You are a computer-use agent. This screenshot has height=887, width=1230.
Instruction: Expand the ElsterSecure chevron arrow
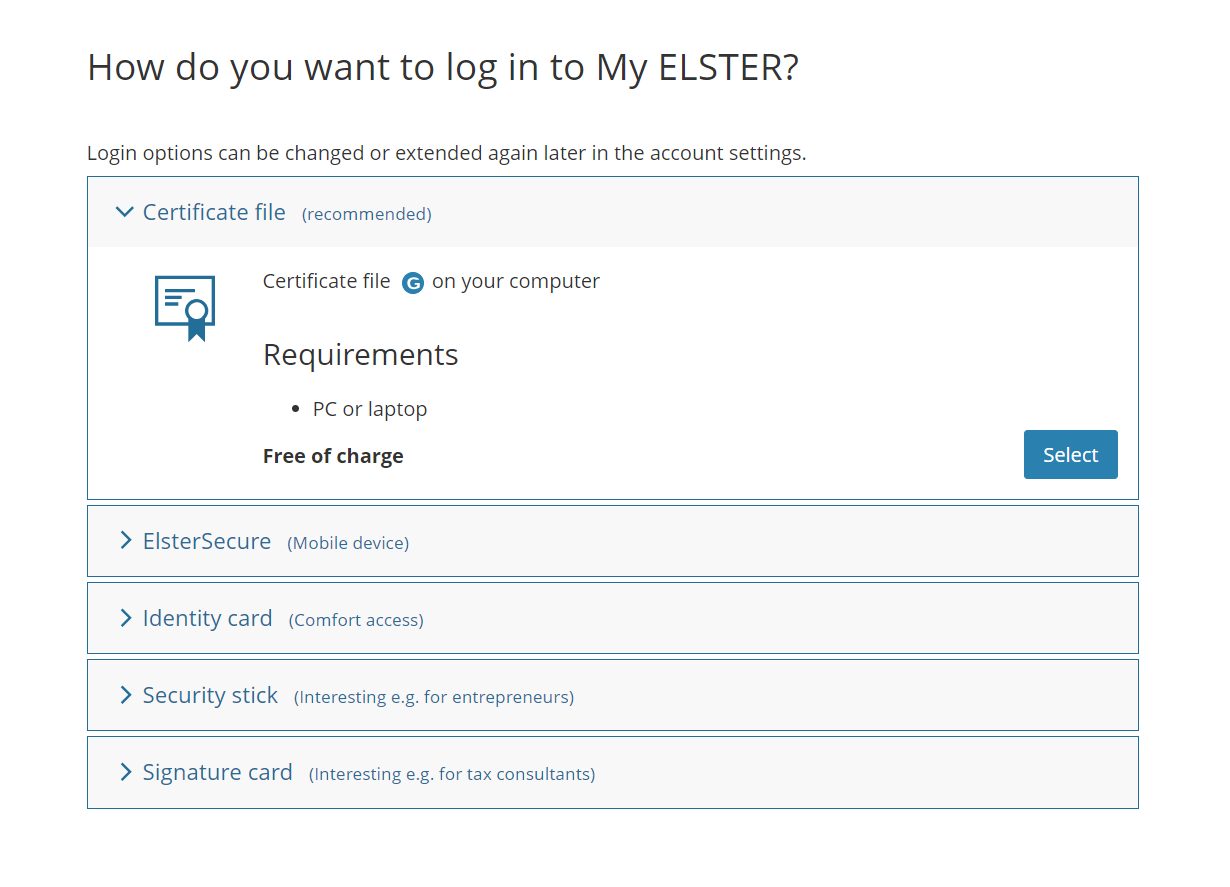[x=125, y=541]
